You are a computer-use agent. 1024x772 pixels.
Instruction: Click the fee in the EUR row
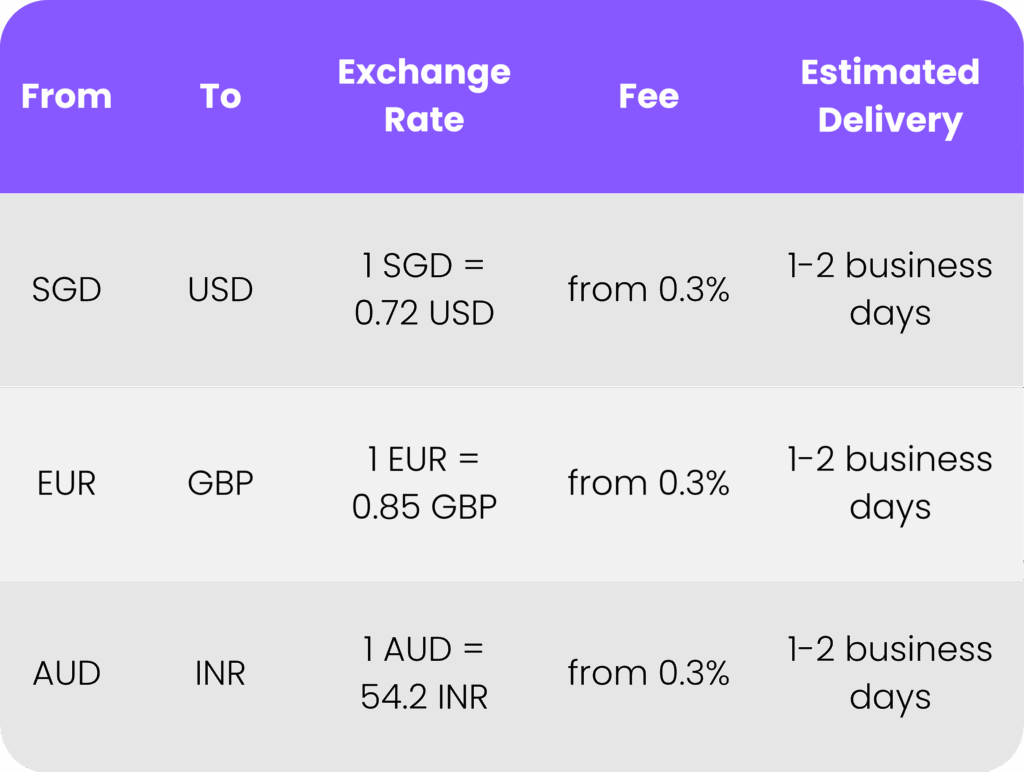tap(648, 484)
